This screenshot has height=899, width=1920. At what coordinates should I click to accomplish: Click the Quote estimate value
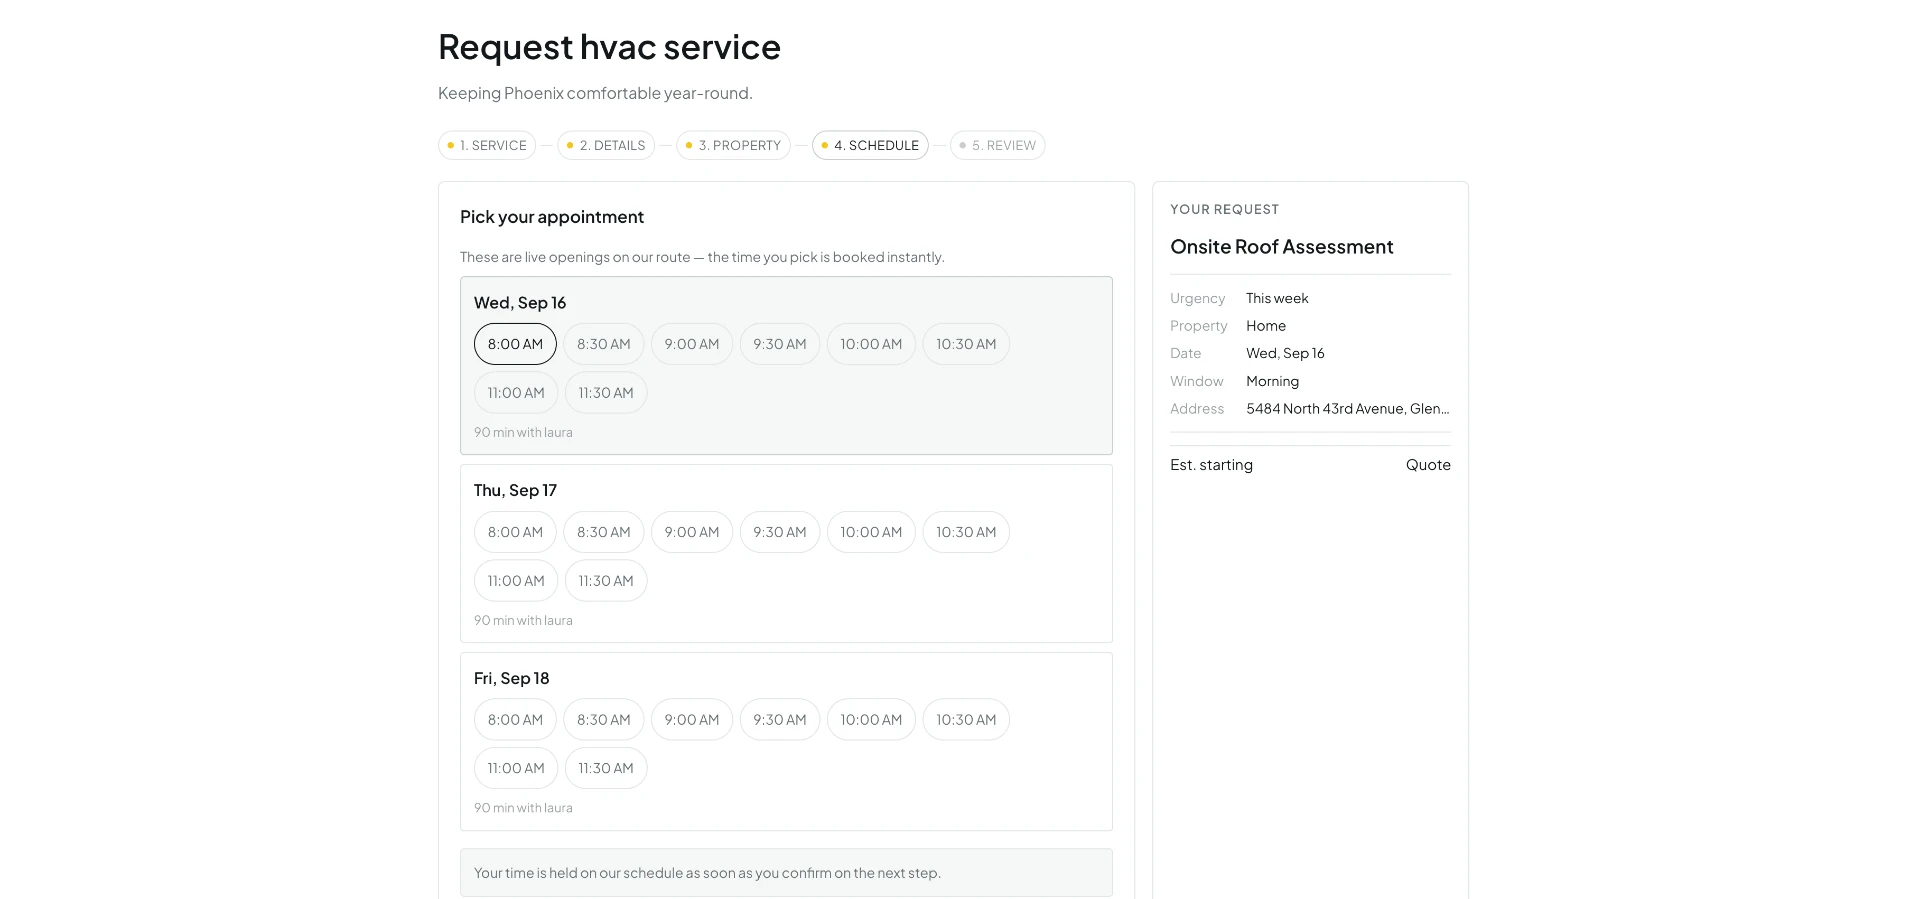click(x=1428, y=465)
